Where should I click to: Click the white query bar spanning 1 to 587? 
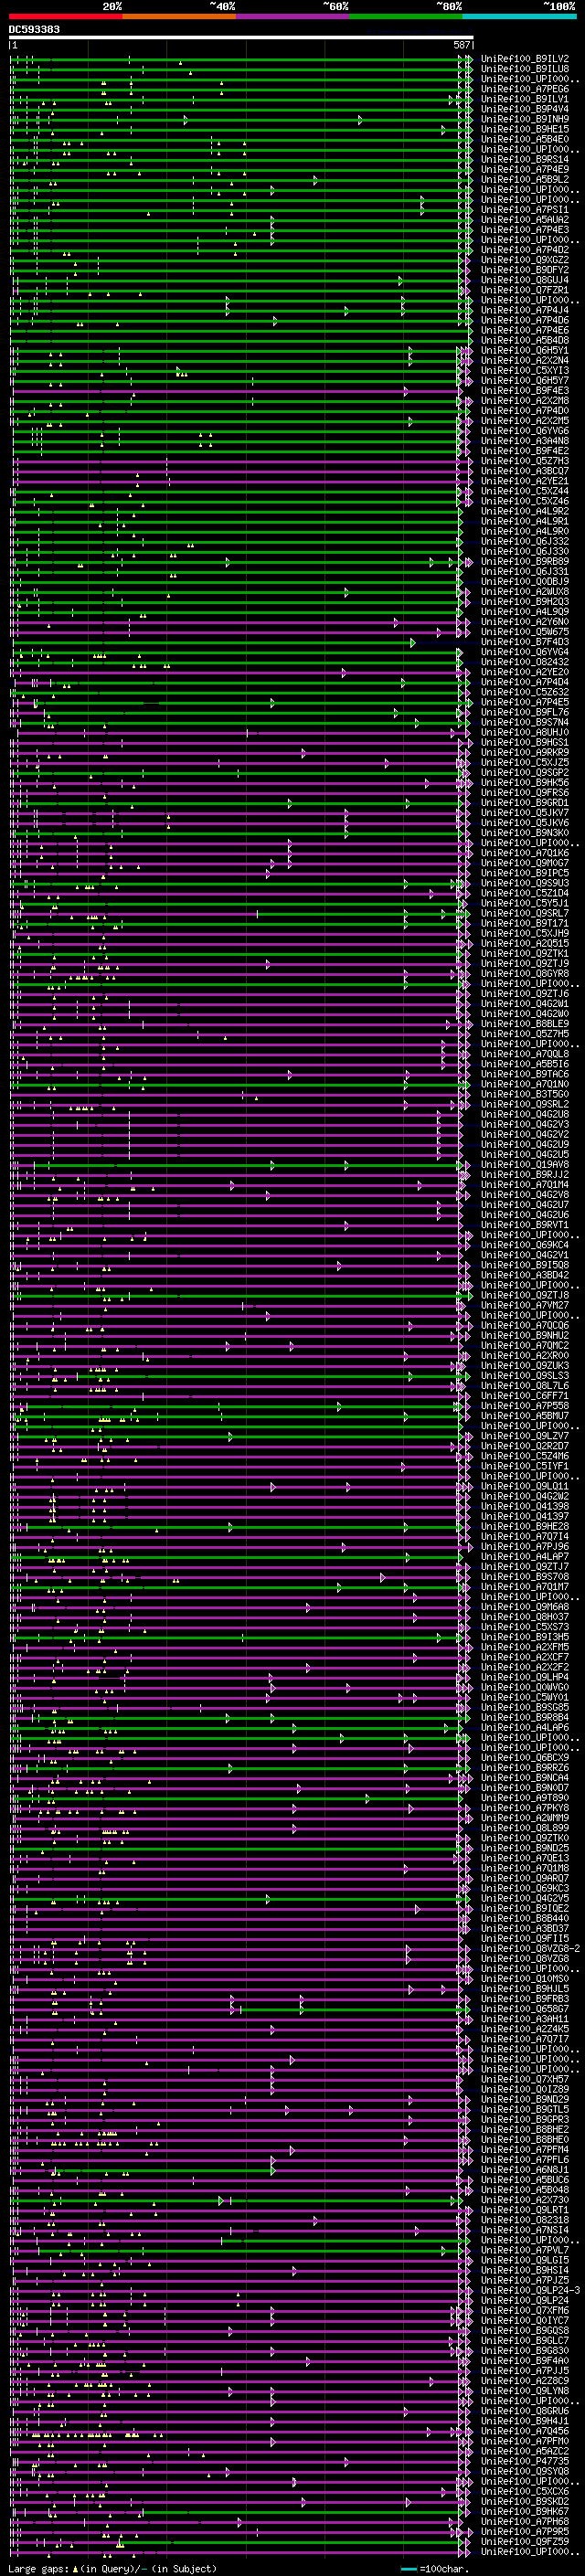coord(241,38)
